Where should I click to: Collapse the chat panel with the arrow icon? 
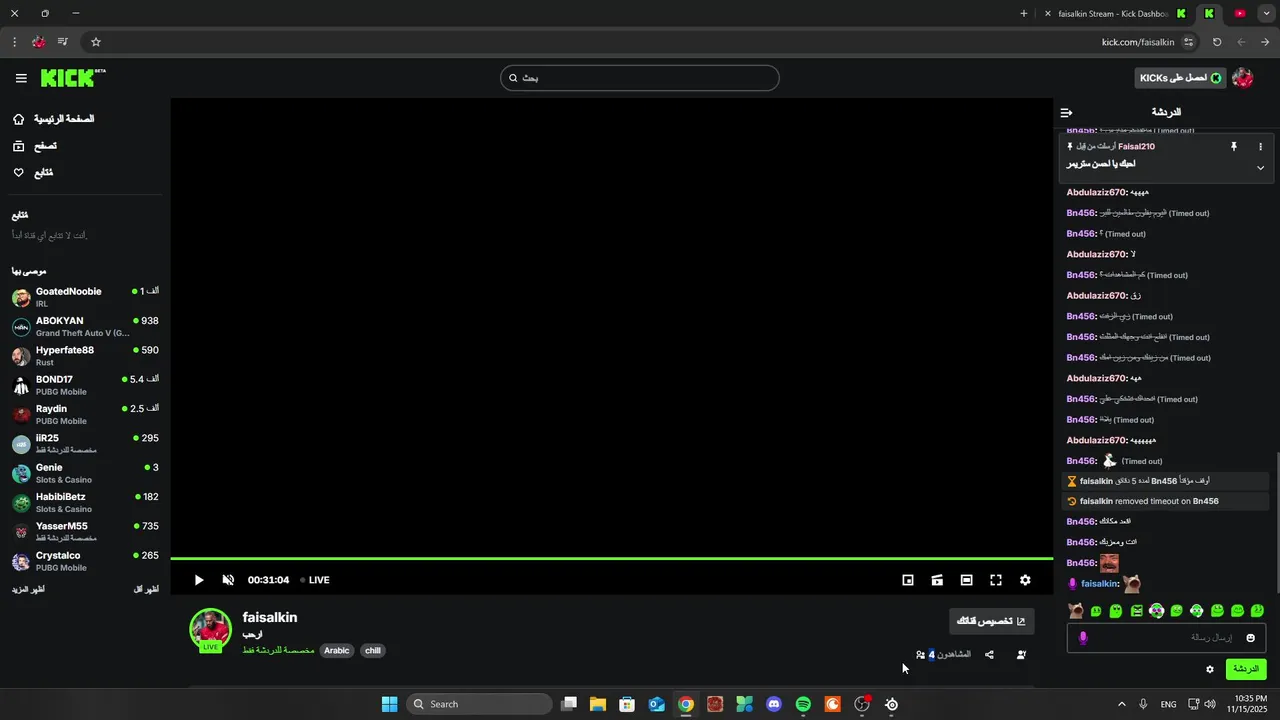(x=1066, y=113)
